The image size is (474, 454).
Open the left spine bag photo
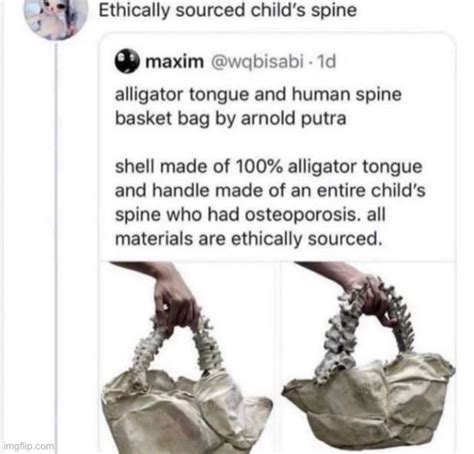[187, 358]
